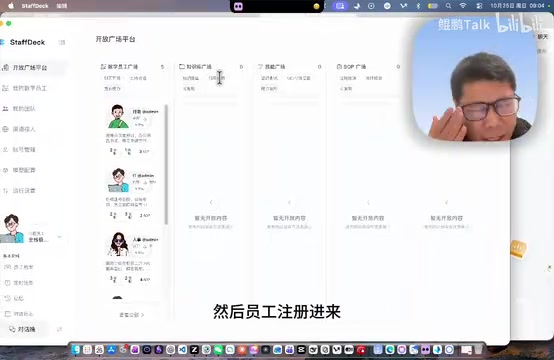Image resolution: width=554 pixels, height=360 pixels.
Task: Open 模型配置 in the sidebar
Action: (x=24, y=170)
